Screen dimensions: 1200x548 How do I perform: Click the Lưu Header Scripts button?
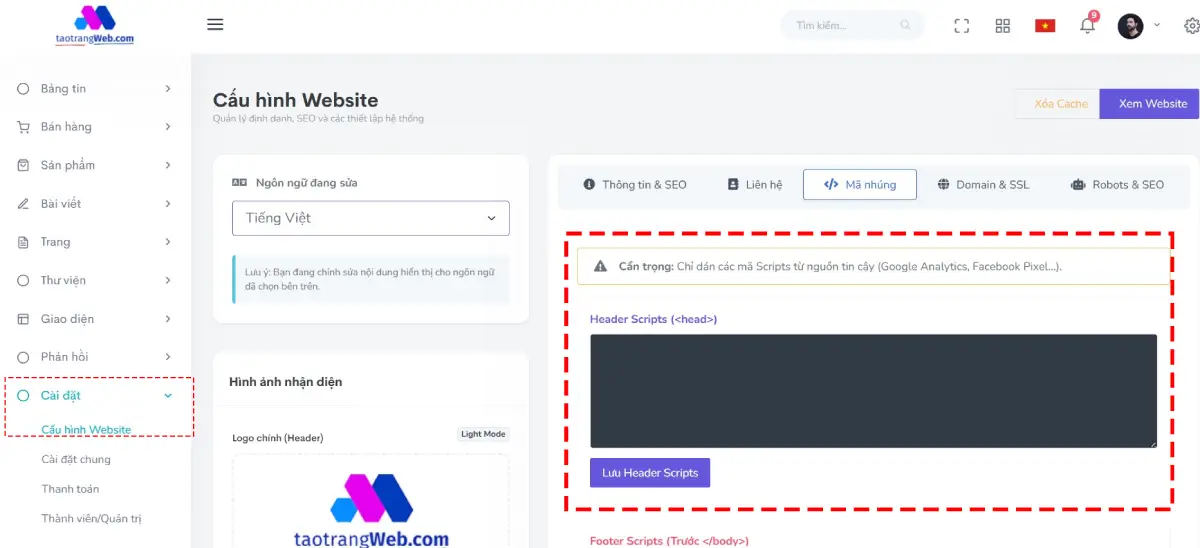pos(650,473)
